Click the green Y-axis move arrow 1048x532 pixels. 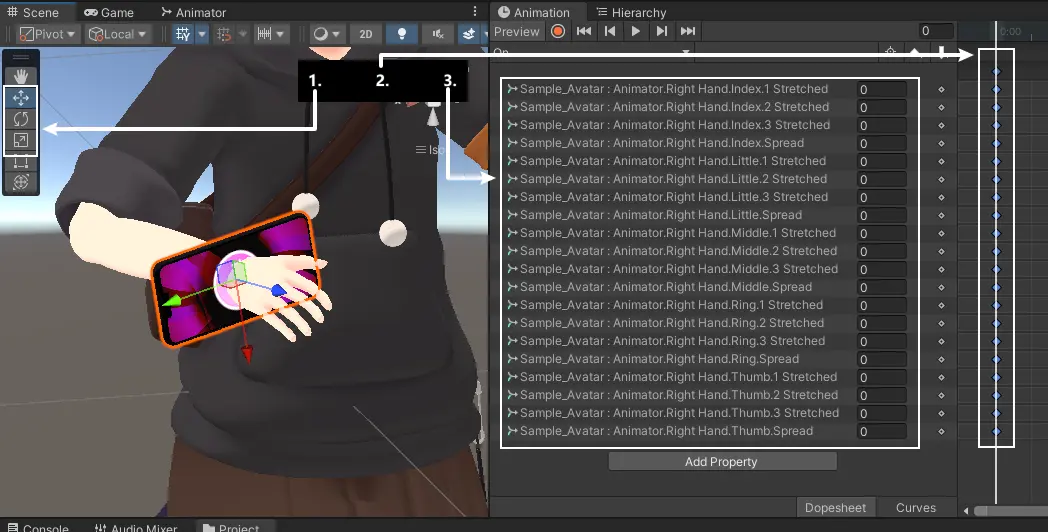coord(172,301)
